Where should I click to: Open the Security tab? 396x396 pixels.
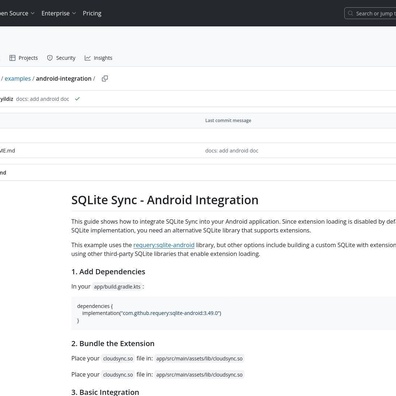(x=61, y=58)
